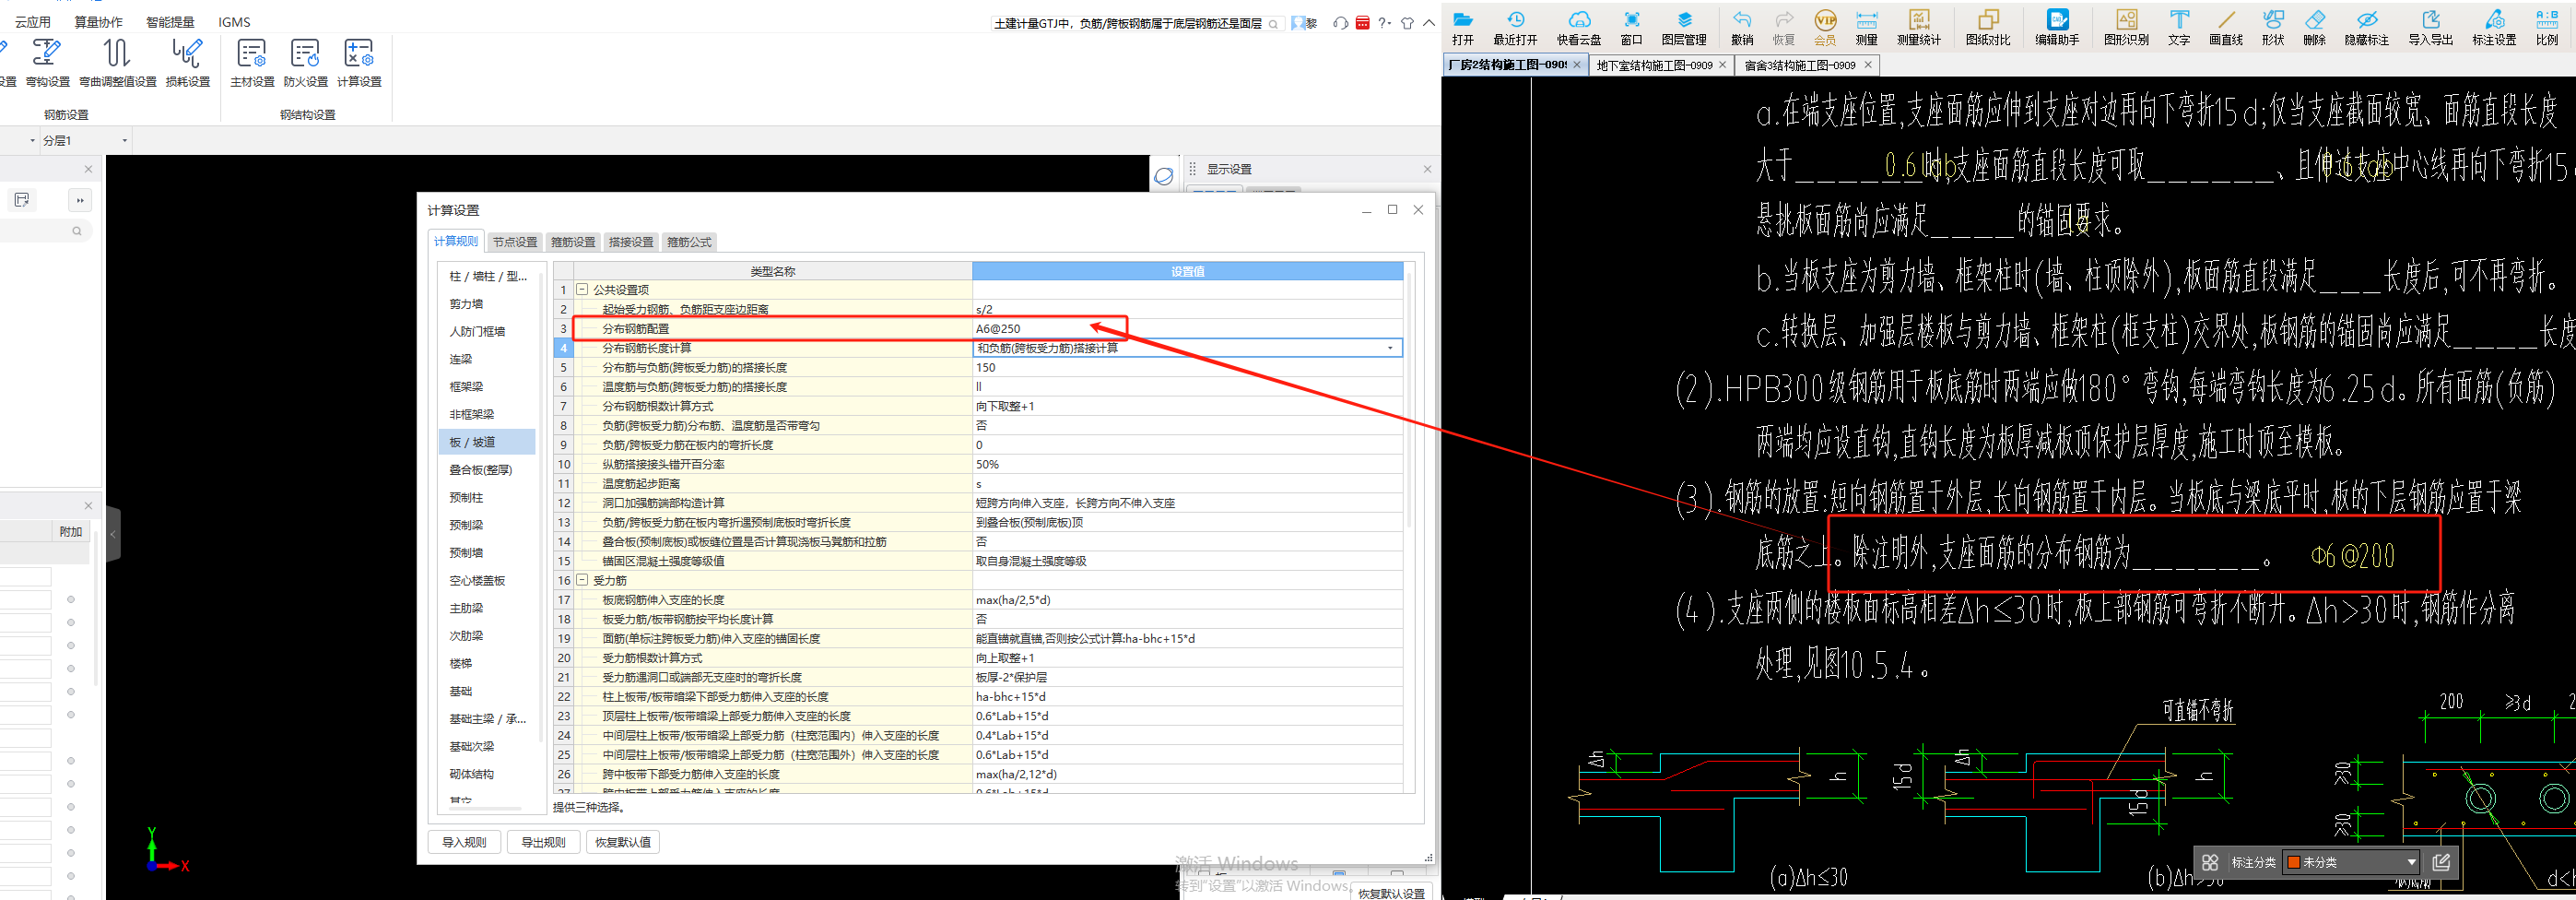Open 图层管理 layer manager
The width and height of the screenshot is (2576, 900).
pos(1684,27)
